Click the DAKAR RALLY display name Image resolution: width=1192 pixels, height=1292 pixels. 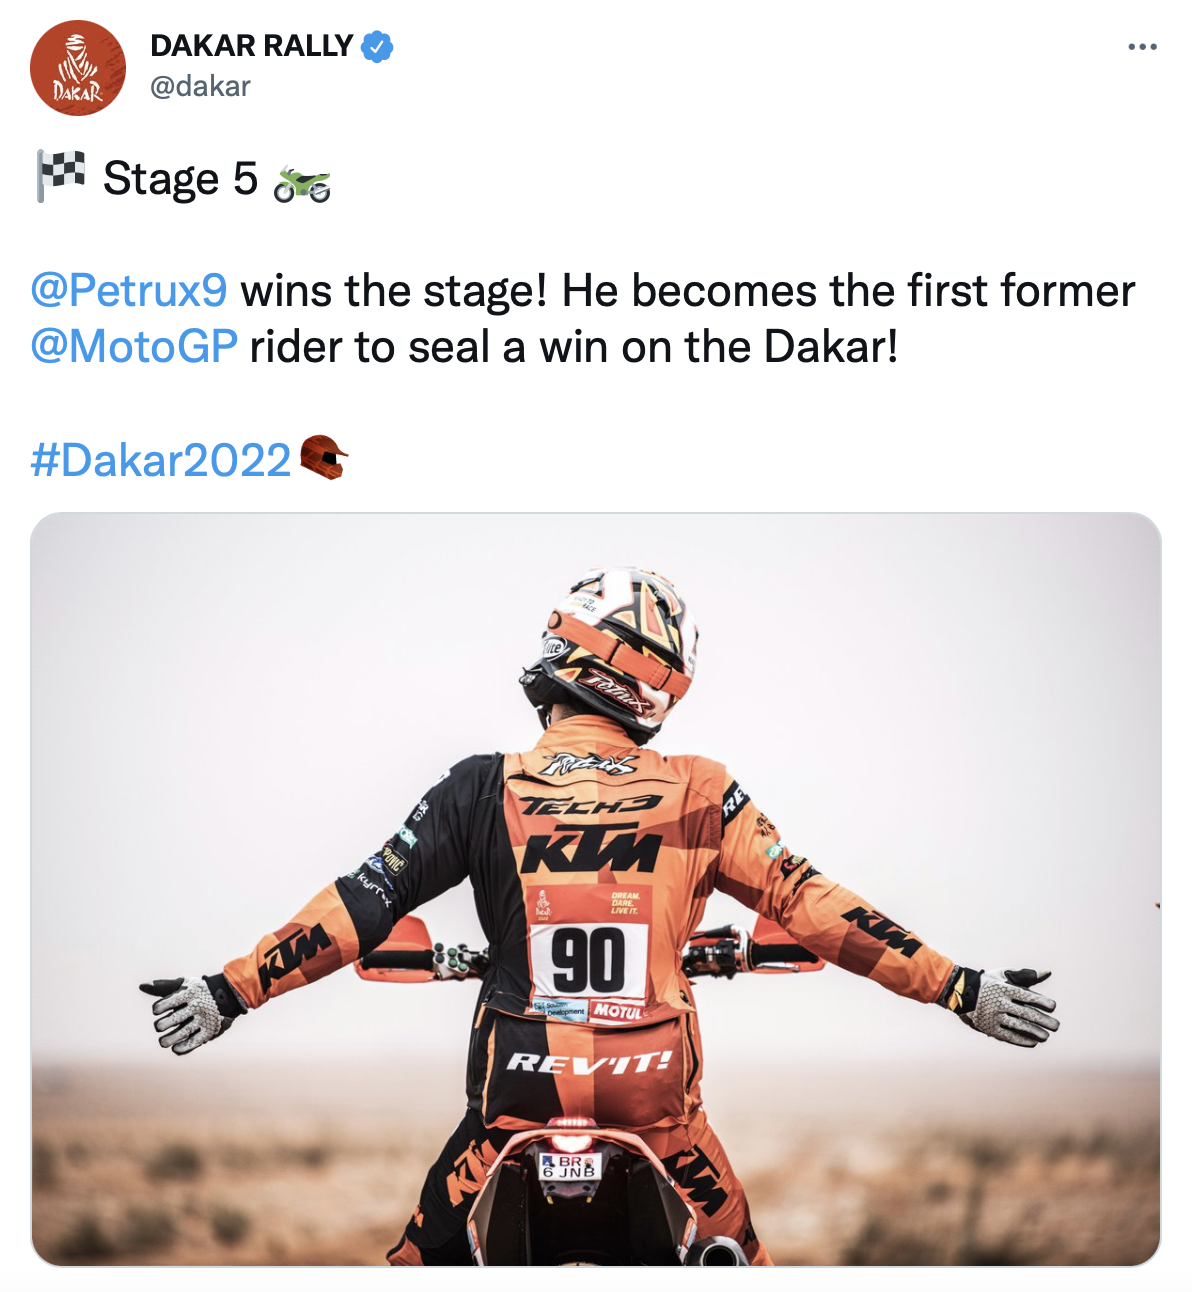[251, 46]
